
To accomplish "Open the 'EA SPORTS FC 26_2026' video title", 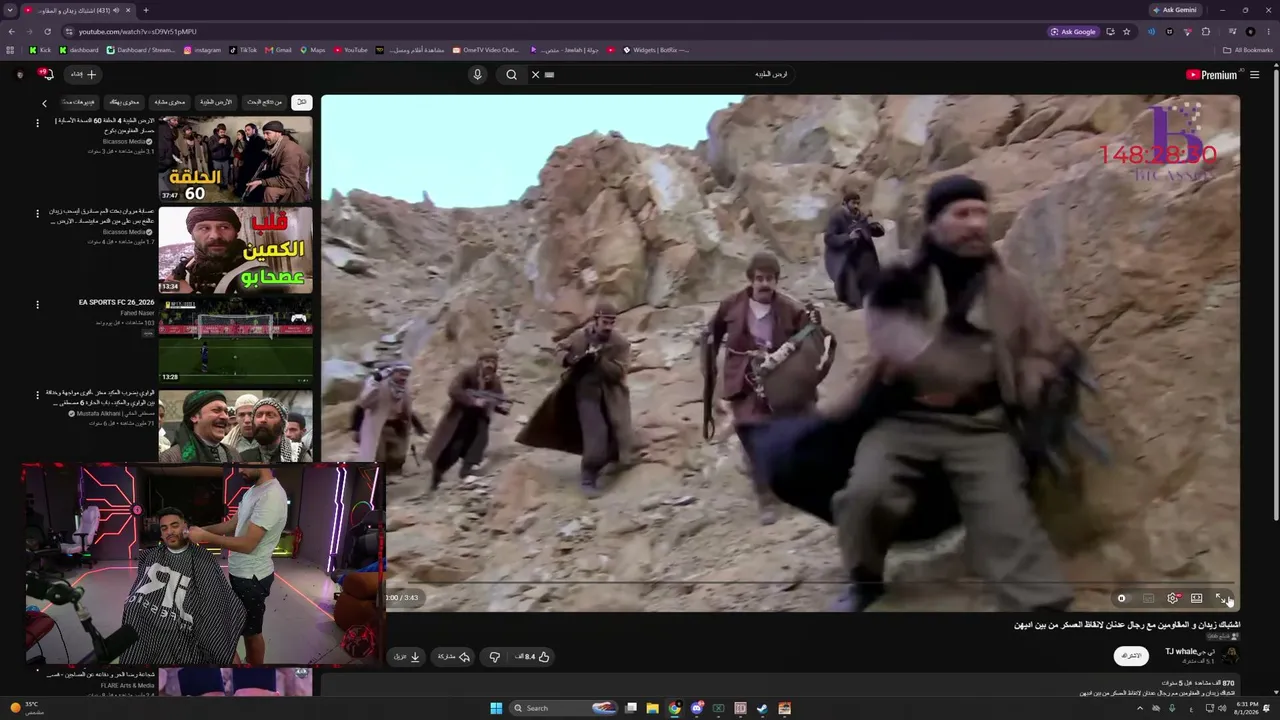I will (116, 302).
